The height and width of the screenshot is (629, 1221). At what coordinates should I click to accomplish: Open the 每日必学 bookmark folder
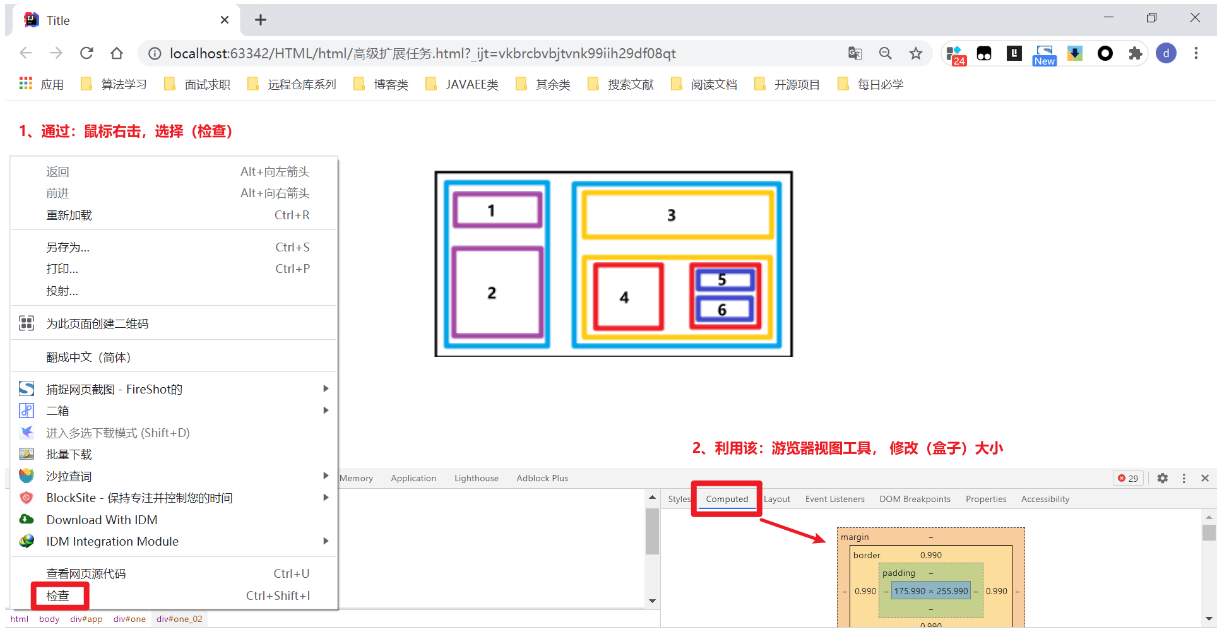870,84
